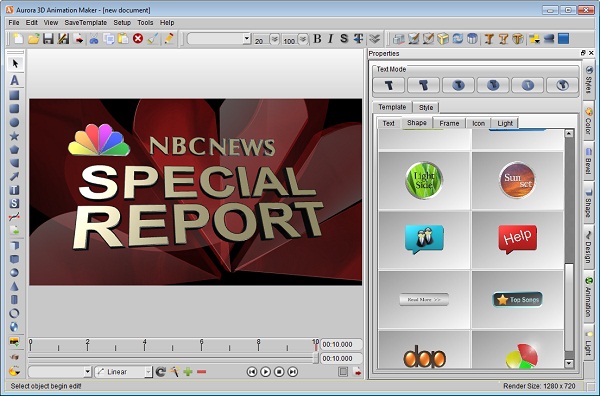Toggle Bold text formatting
The width and height of the screenshot is (600, 396).
coord(317,39)
